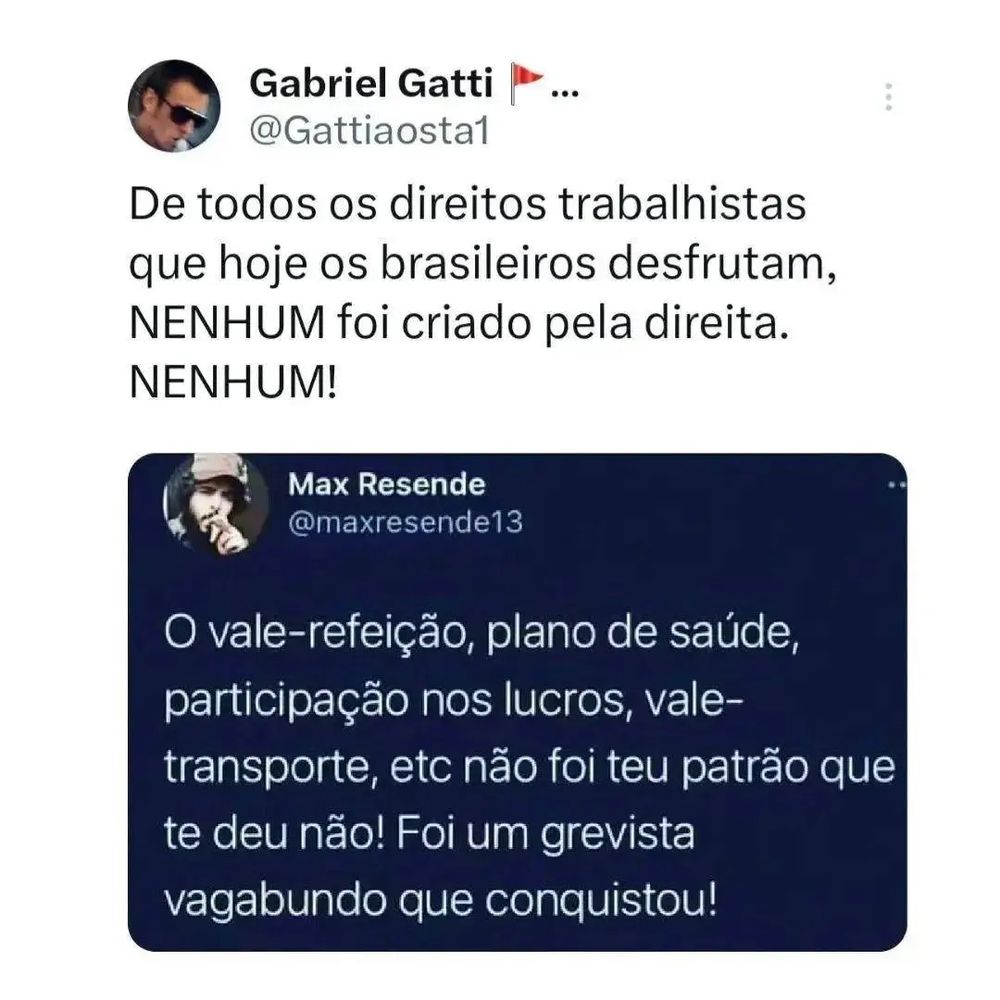
Task: Click the 'transporte, etc não foi teu patrão' line
Action: click(529, 767)
